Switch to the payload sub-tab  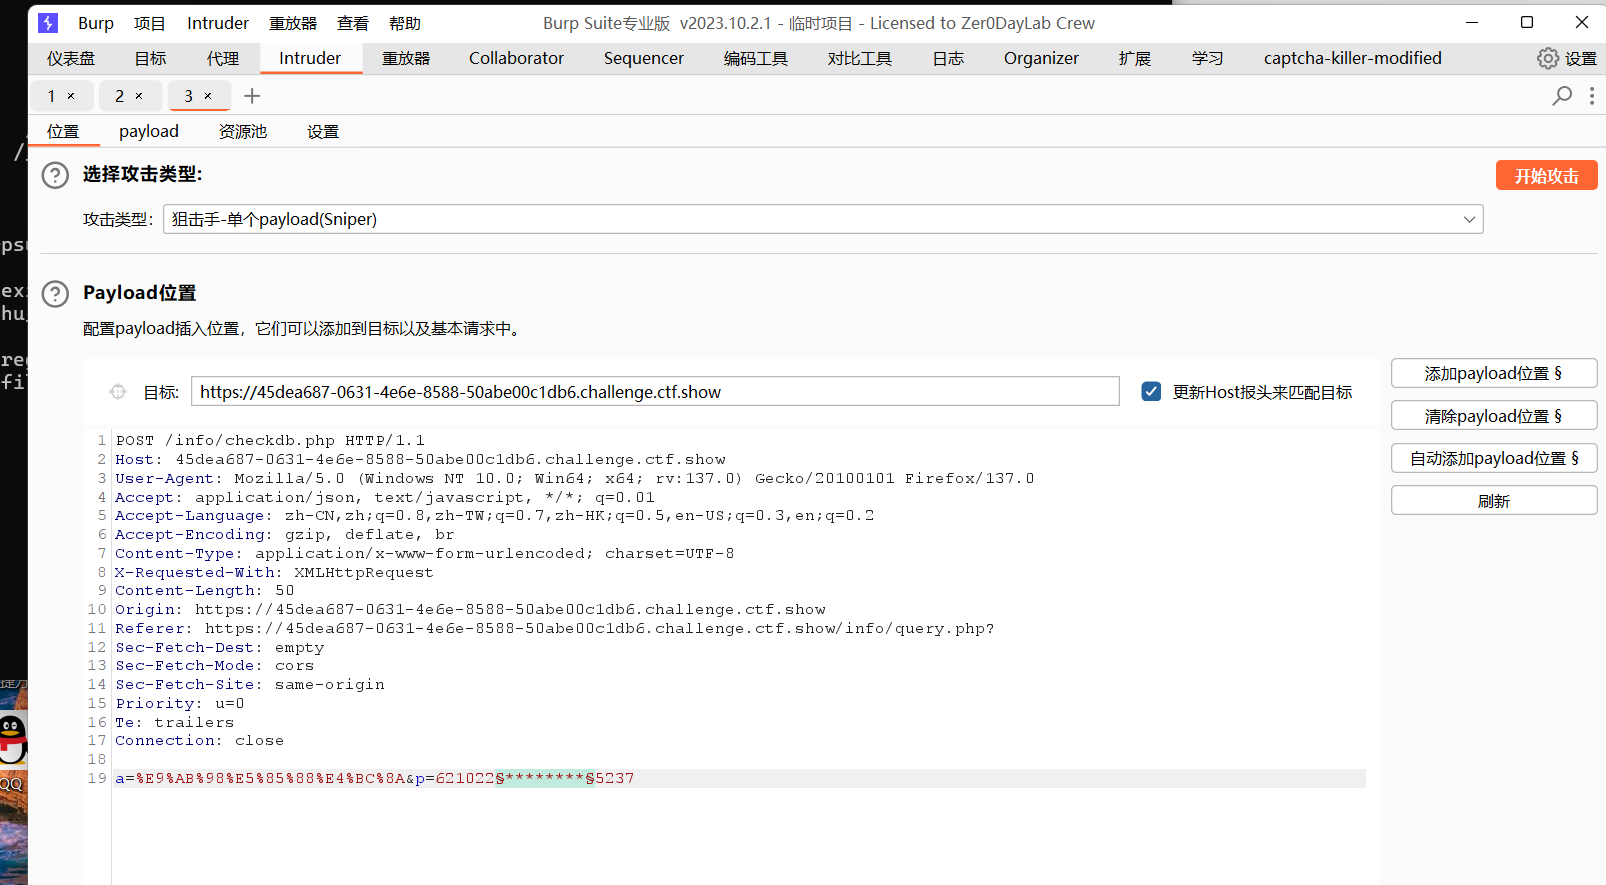click(149, 131)
